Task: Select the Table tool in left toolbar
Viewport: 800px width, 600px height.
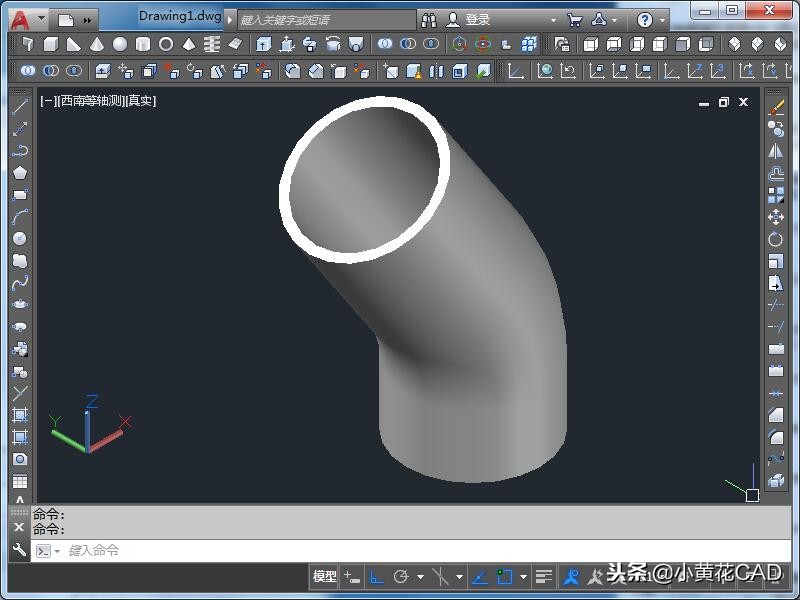Action: click(20, 481)
